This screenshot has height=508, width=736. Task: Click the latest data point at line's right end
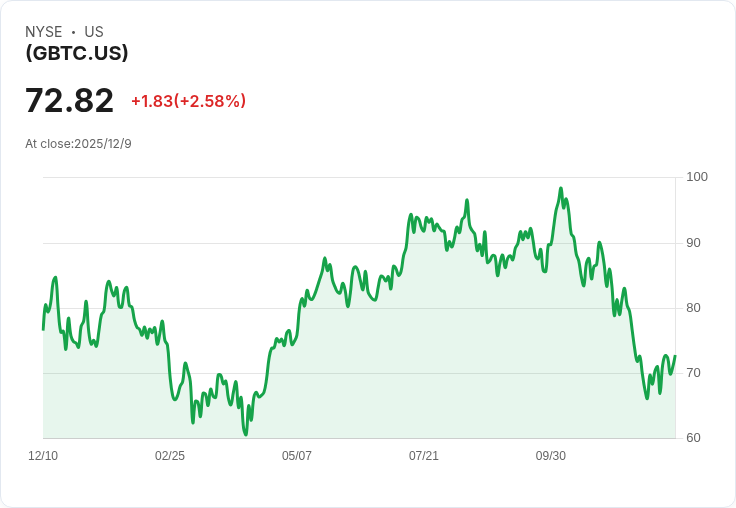[675, 356]
